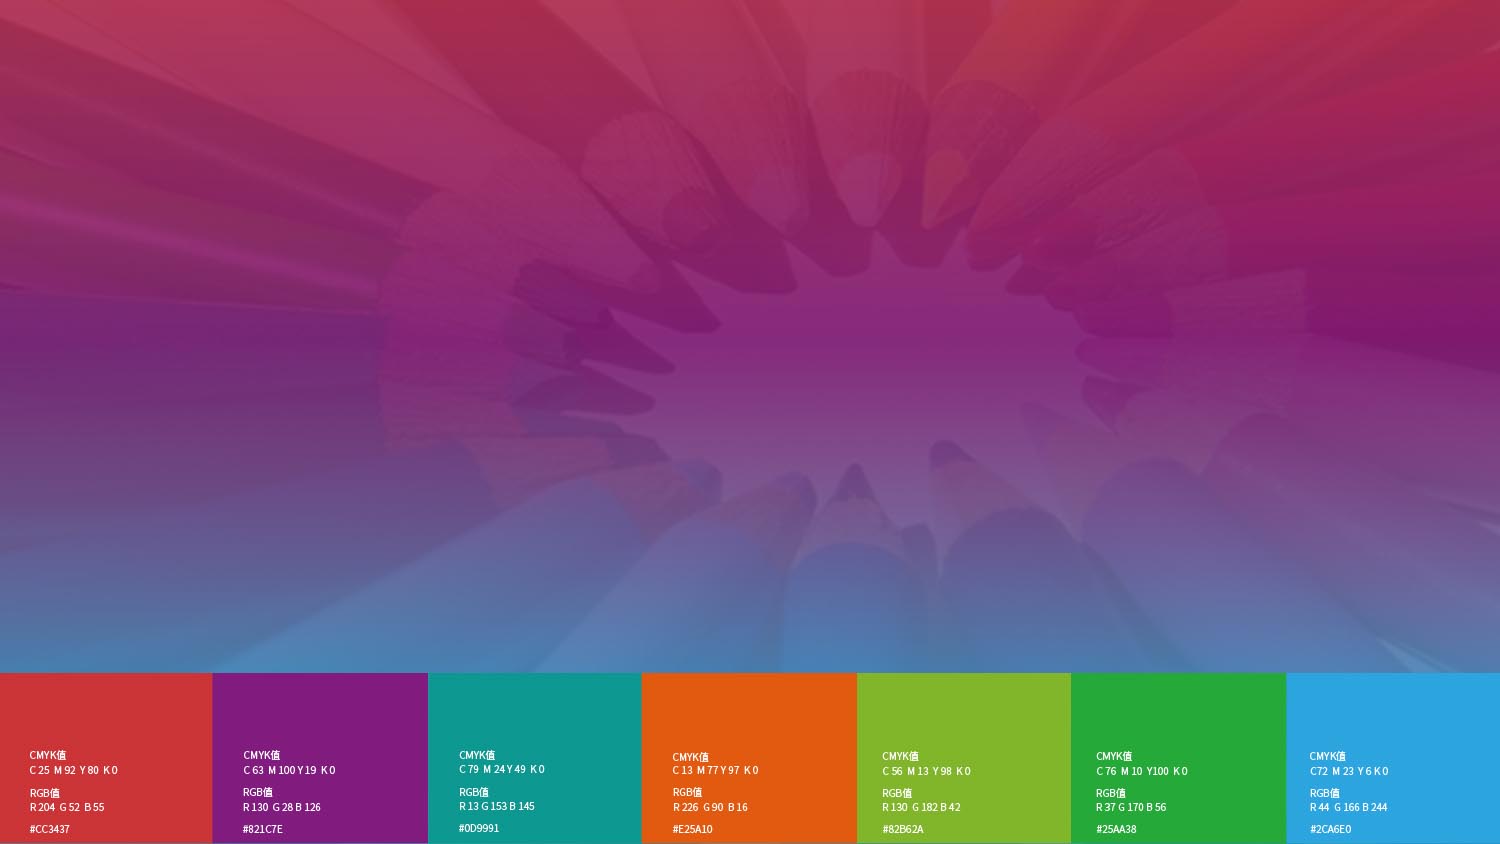The height and width of the screenshot is (844, 1500).
Task: Click the green #25AA38 color swatch
Action: (x=1178, y=710)
